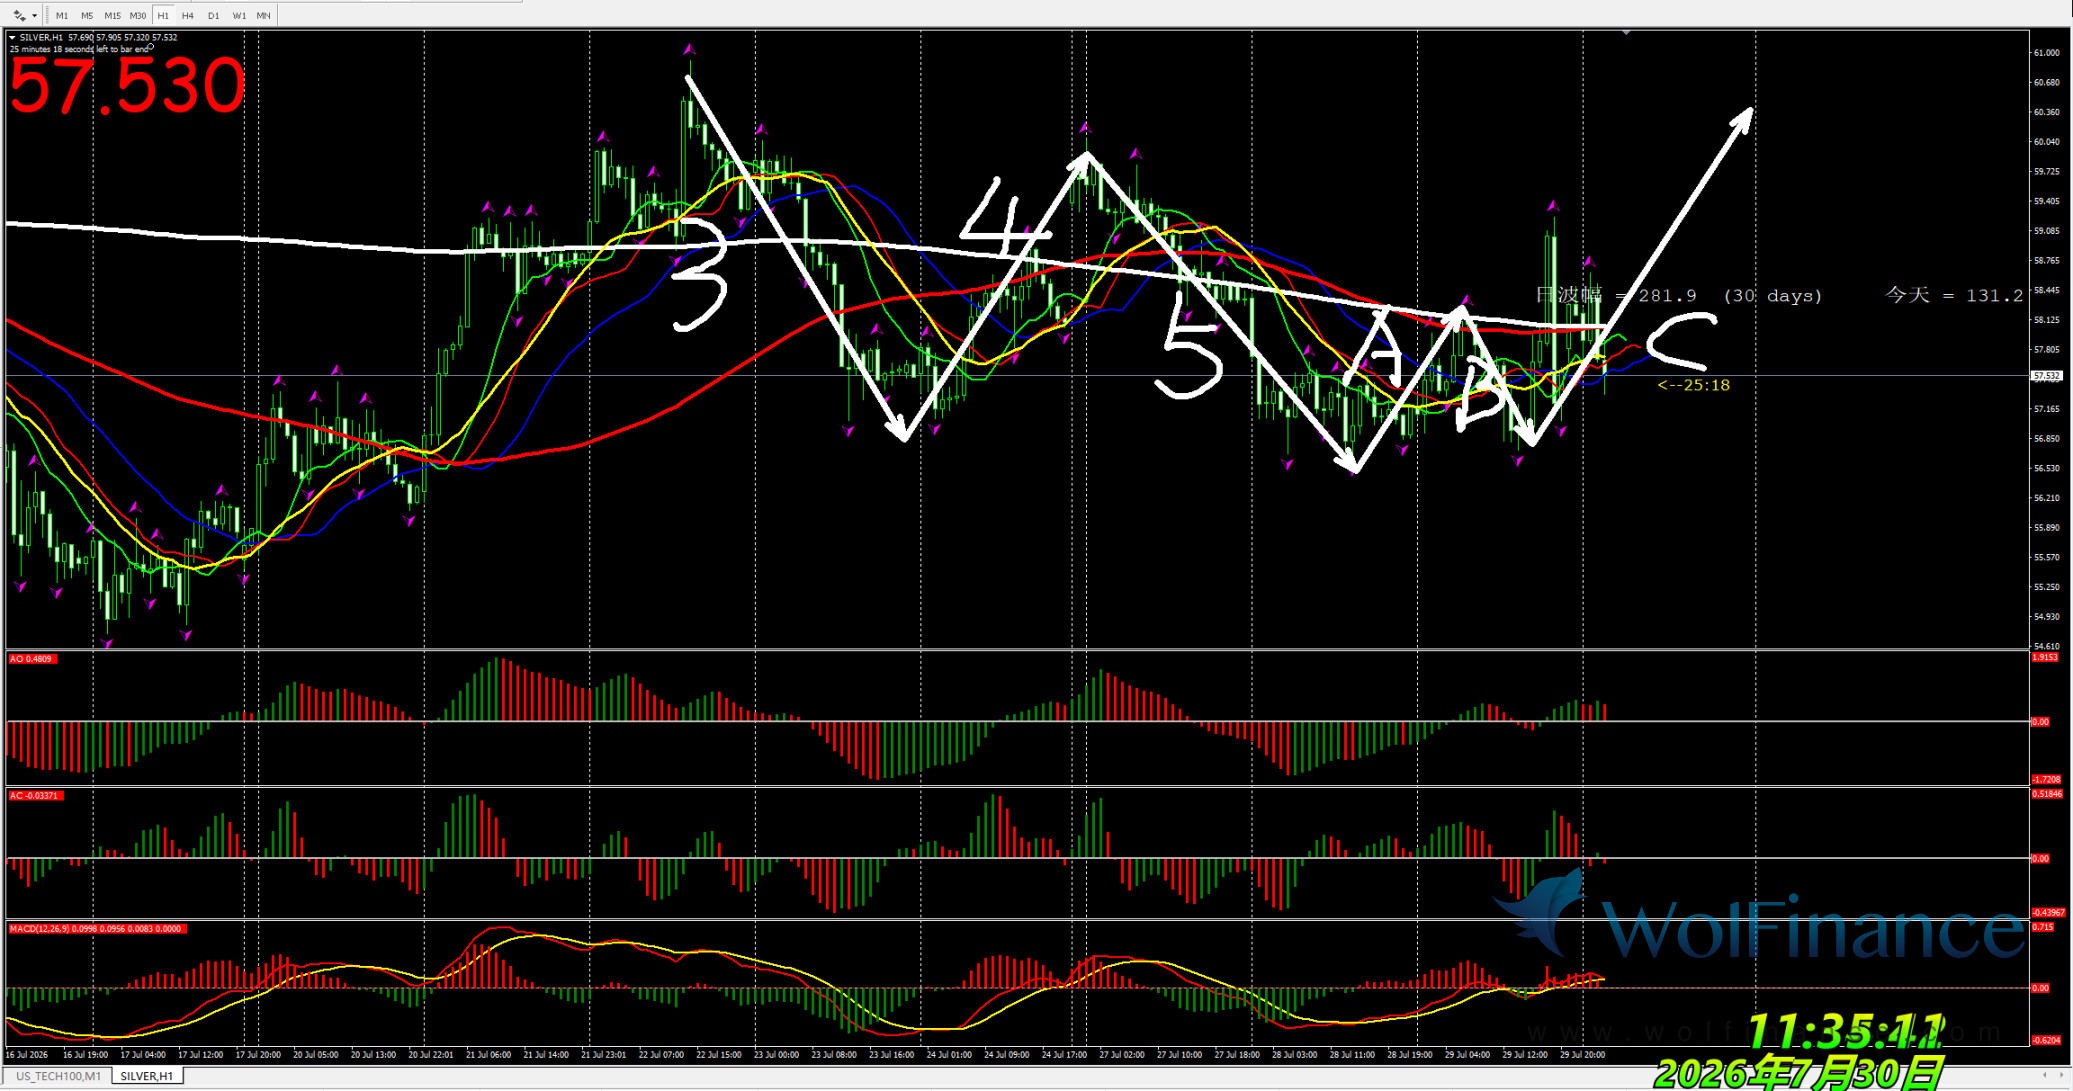Switch chart to M30 timeframe
2073x1091 pixels.
(137, 15)
